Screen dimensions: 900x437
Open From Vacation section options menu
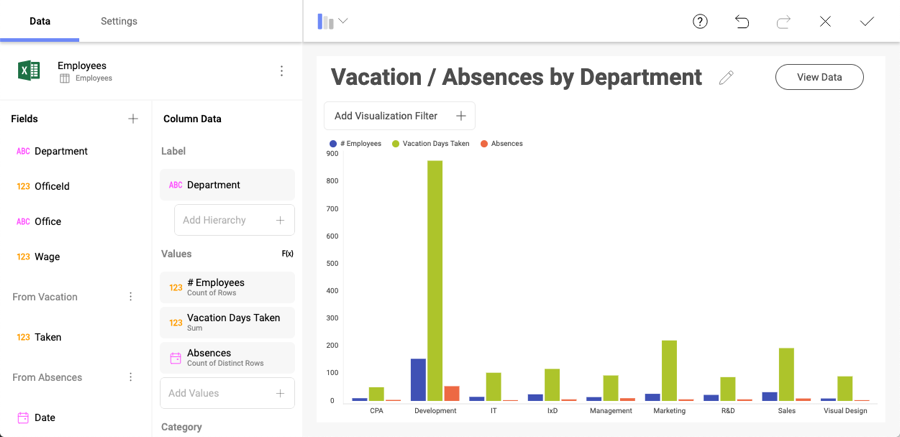pyautogui.click(x=130, y=297)
